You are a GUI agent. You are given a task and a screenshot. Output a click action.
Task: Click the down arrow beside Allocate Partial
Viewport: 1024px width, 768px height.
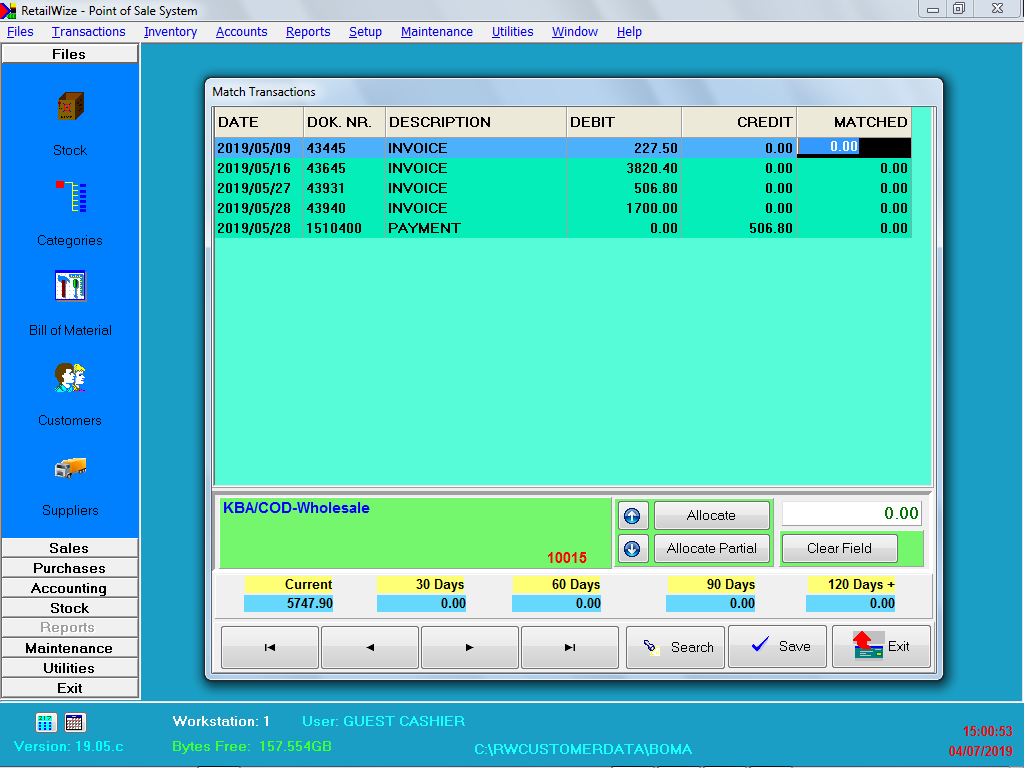tap(632, 548)
